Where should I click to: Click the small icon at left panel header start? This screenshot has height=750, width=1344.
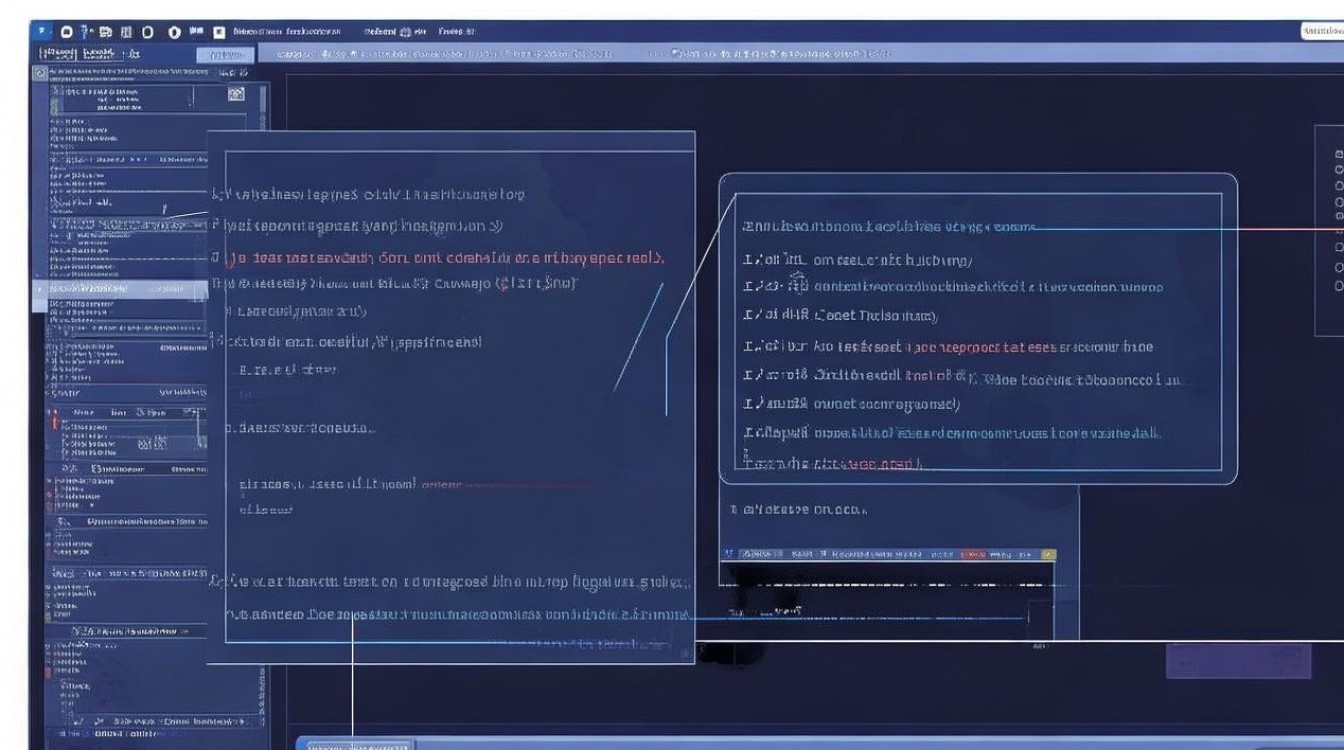click(40, 73)
